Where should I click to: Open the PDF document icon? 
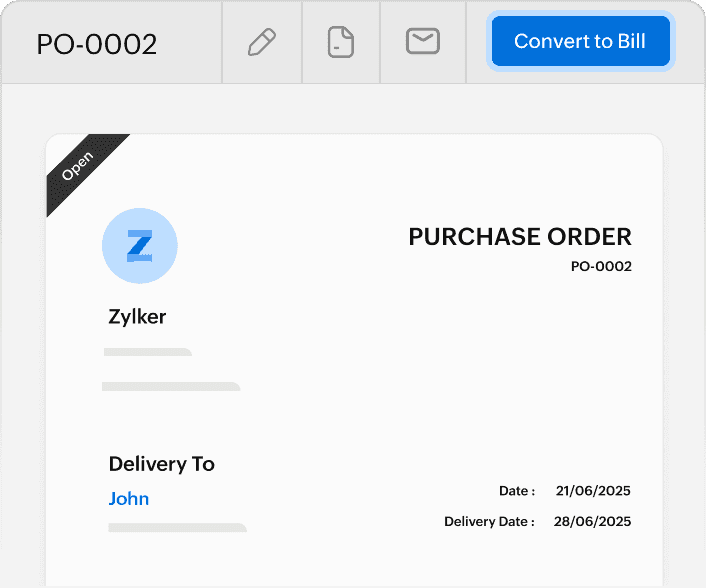click(341, 42)
